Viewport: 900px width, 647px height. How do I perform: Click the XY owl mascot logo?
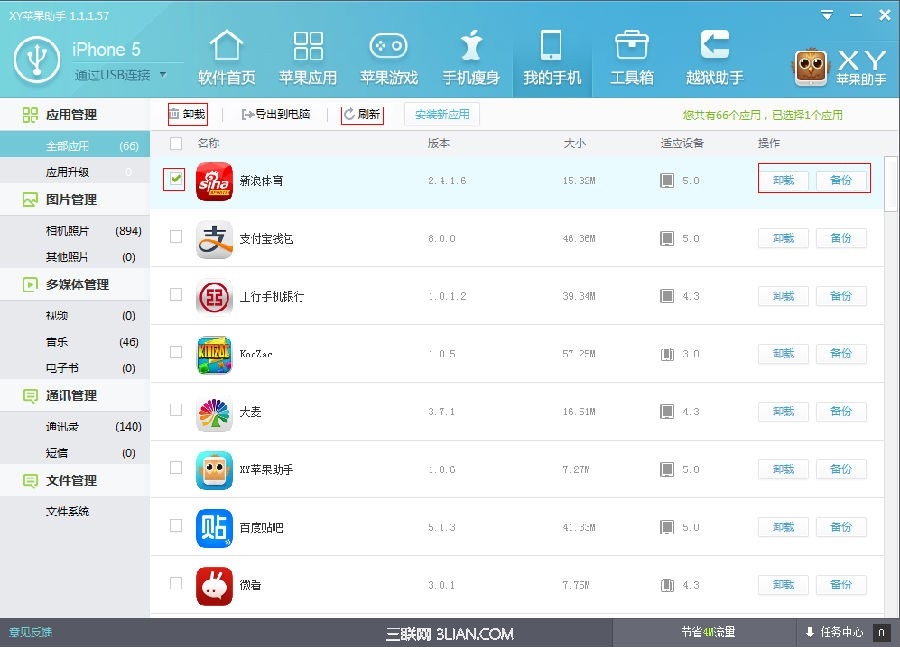(810, 67)
